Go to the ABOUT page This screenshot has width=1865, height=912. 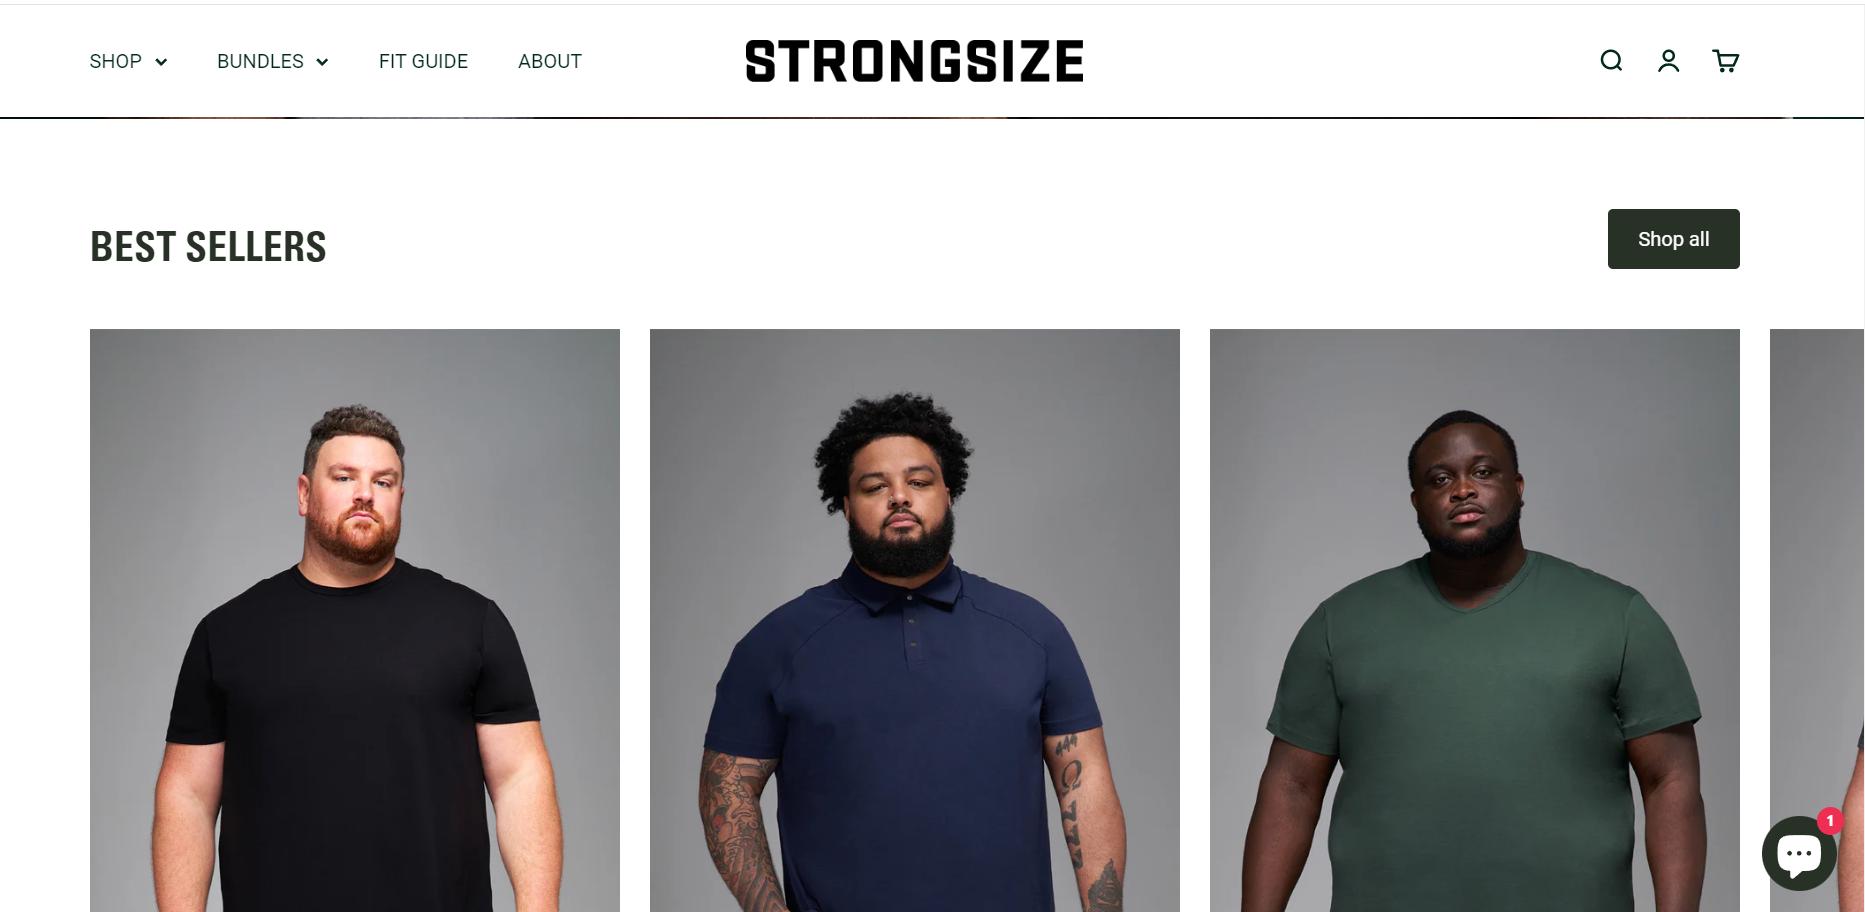coord(550,61)
